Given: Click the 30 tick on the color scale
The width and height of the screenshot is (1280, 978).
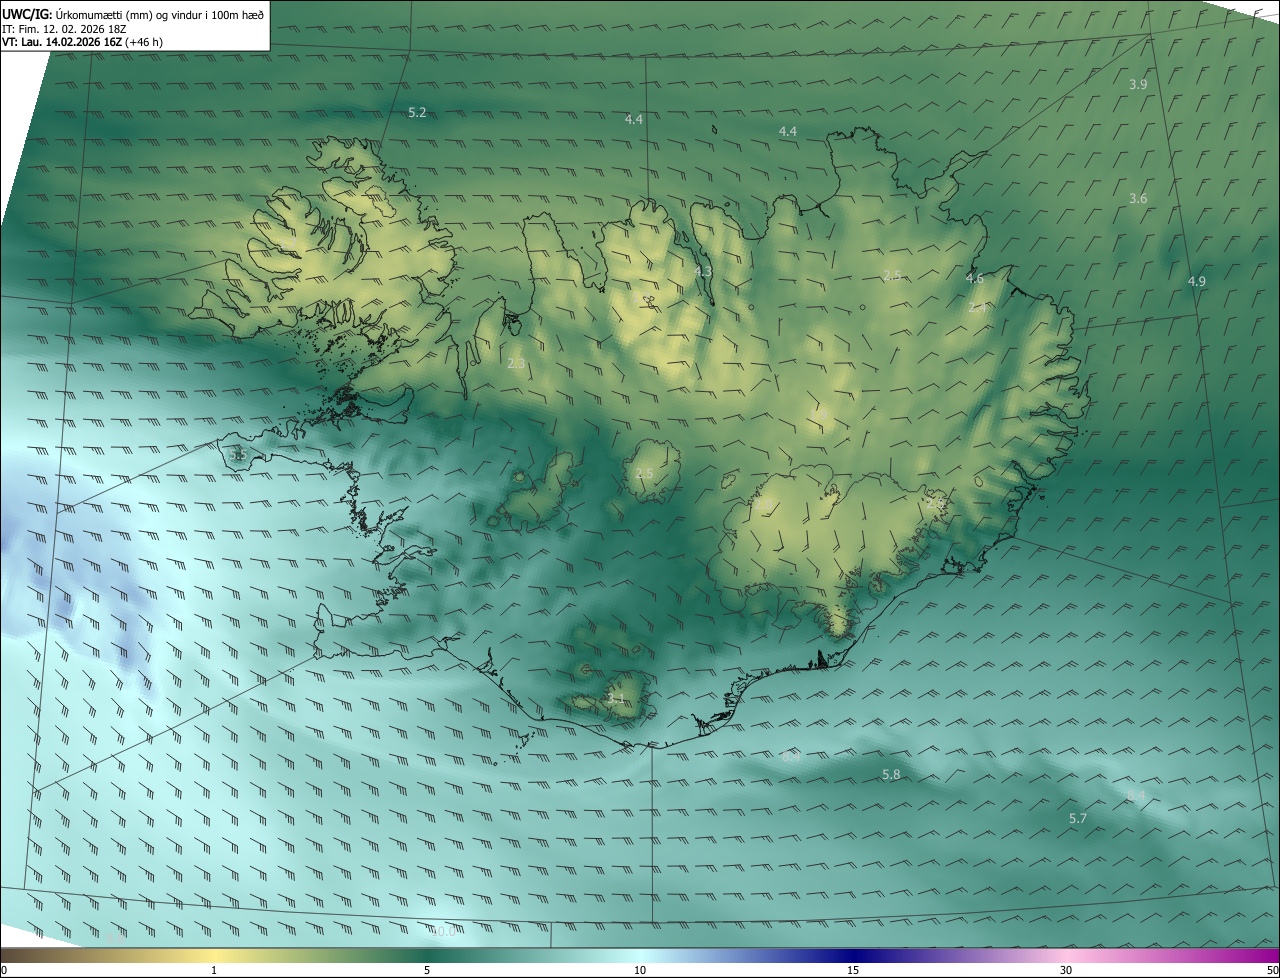Looking at the screenshot, I should point(1066,971).
